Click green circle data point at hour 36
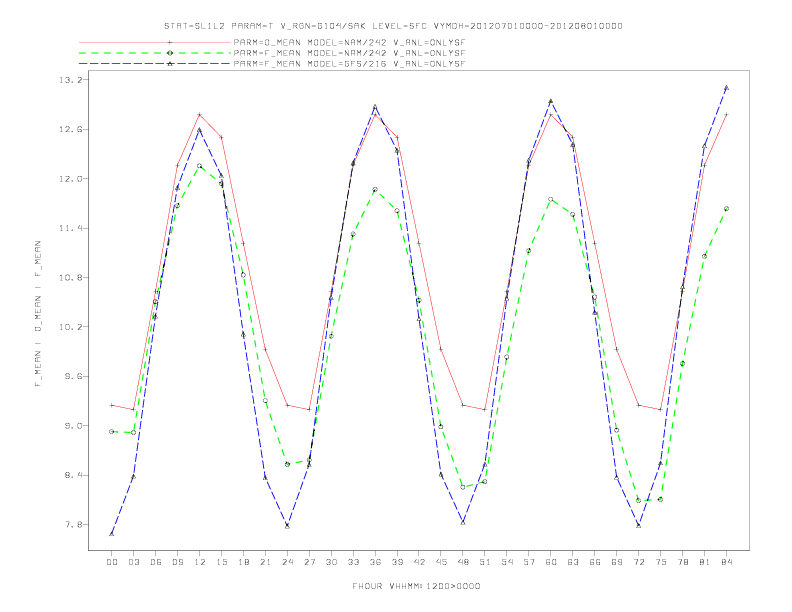792x612 pixels. pos(375,190)
